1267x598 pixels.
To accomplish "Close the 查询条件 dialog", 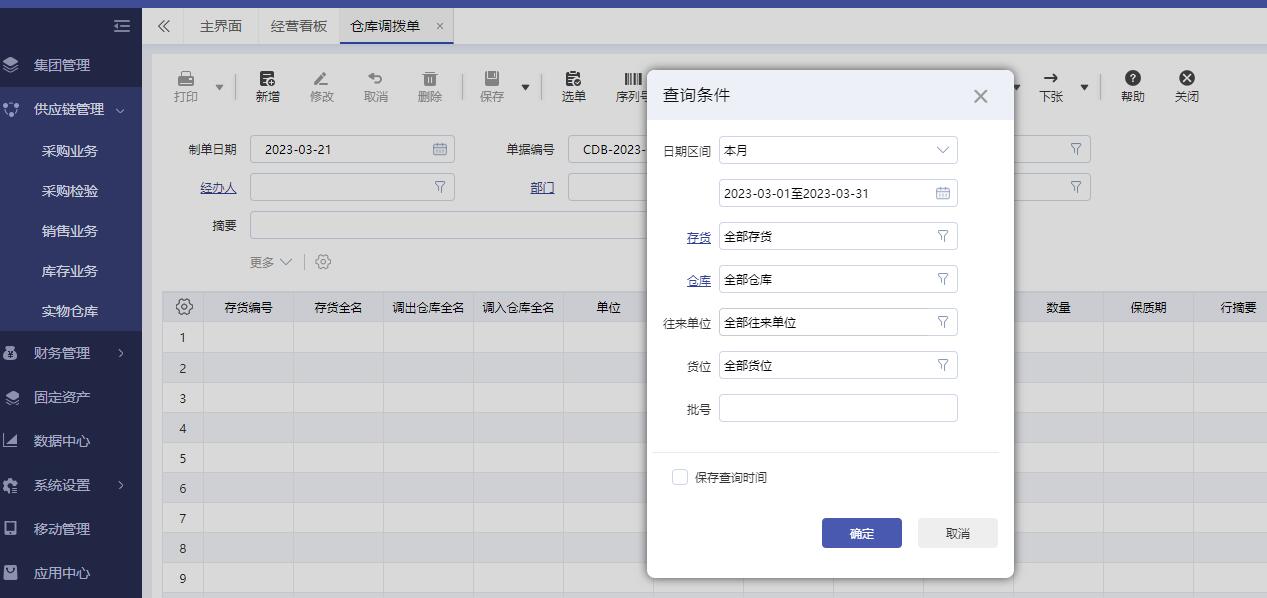I will pyautogui.click(x=980, y=96).
